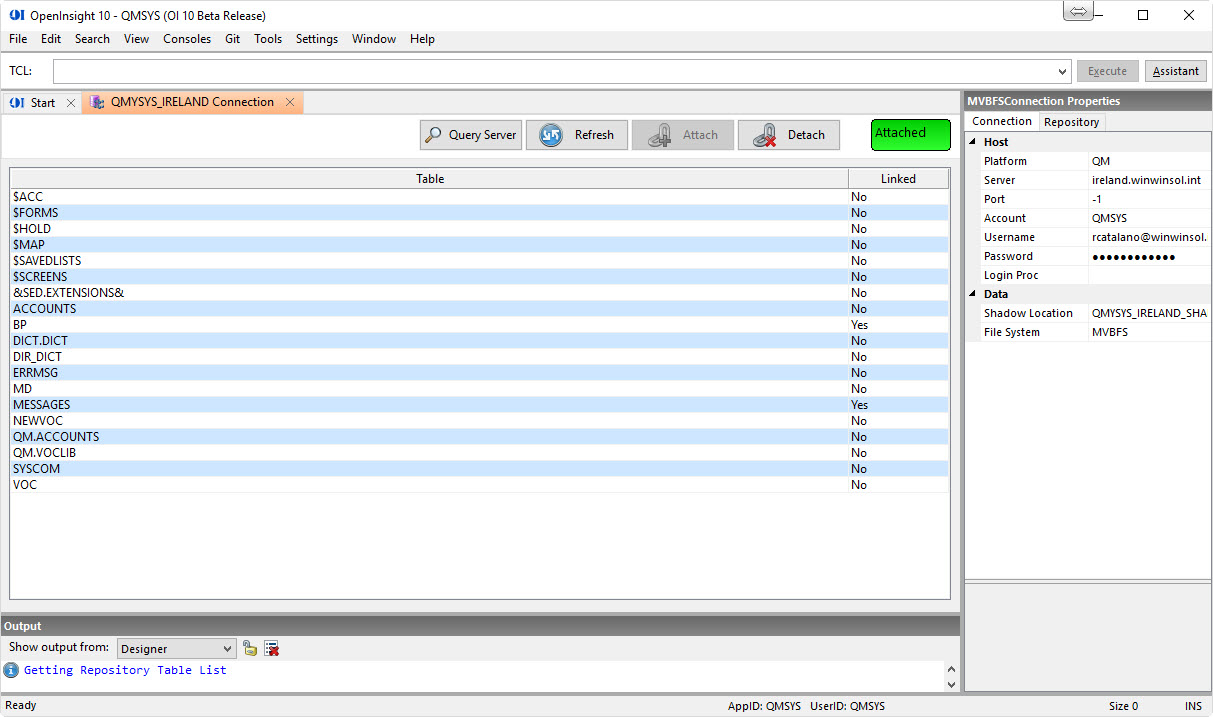The image size is (1213, 717).
Task: Open the Edit menu
Action: (51, 39)
